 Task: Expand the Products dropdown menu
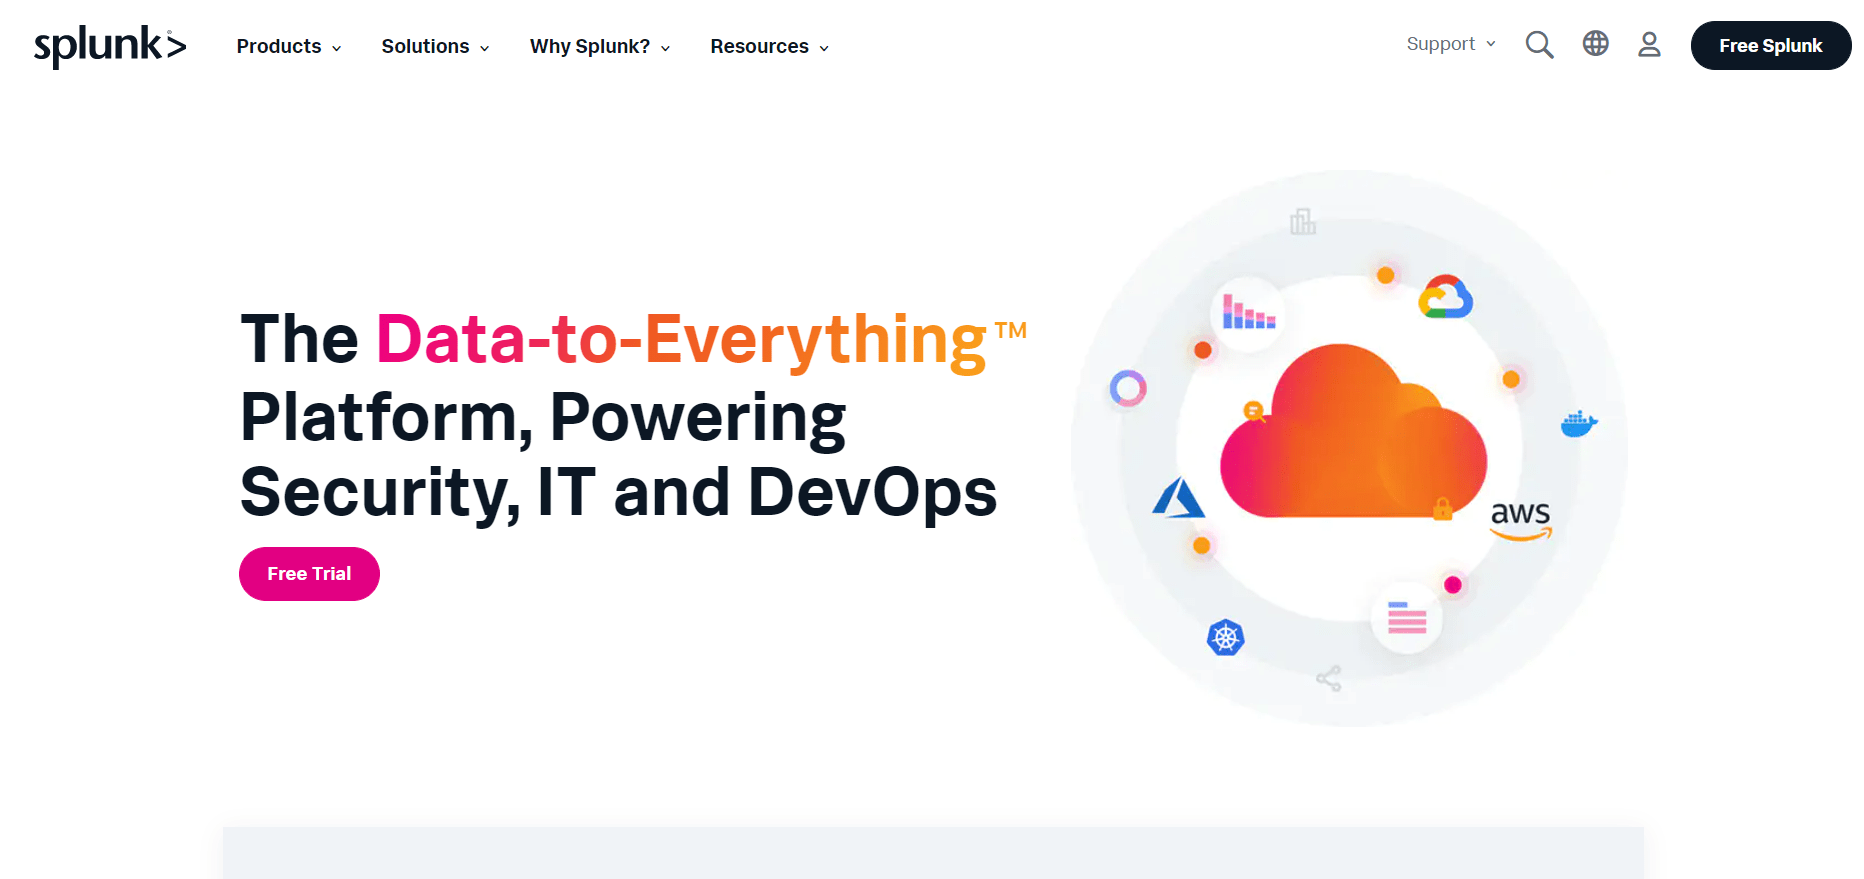289,47
